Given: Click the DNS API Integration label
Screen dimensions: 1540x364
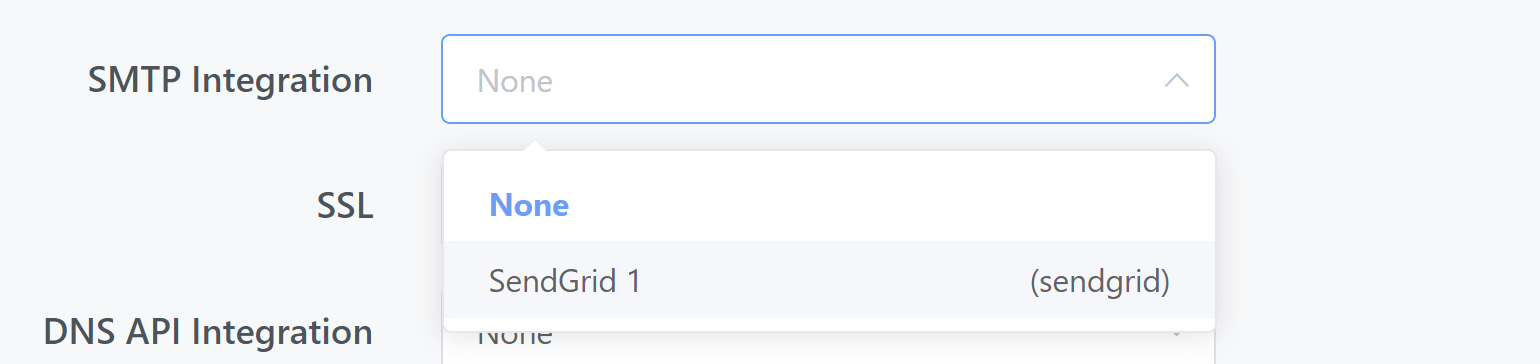Looking at the screenshot, I should (x=208, y=331).
